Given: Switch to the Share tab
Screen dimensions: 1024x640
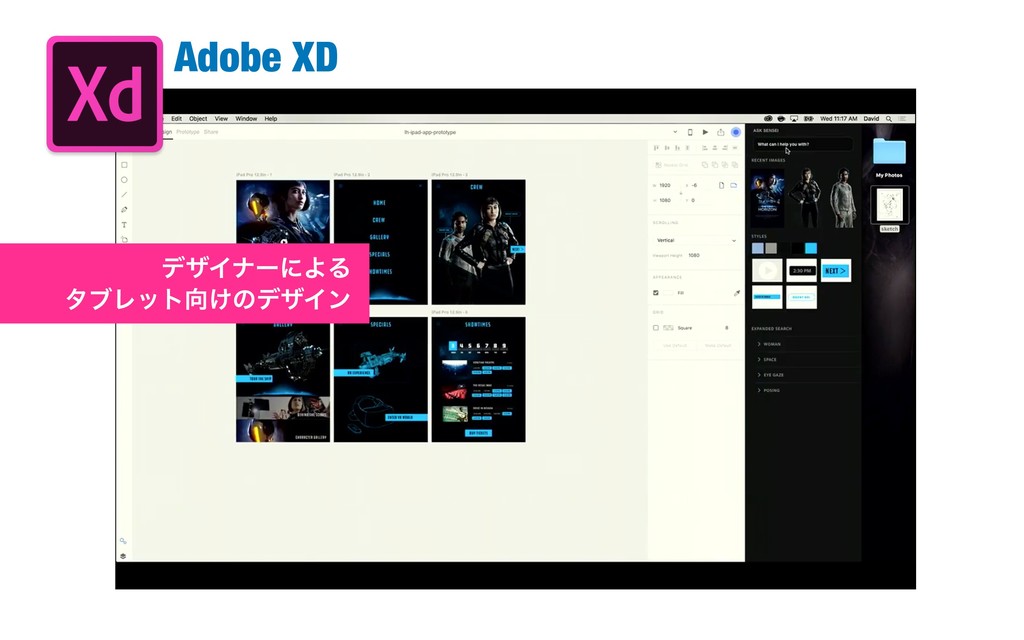Looking at the screenshot, I should [211, 132].
